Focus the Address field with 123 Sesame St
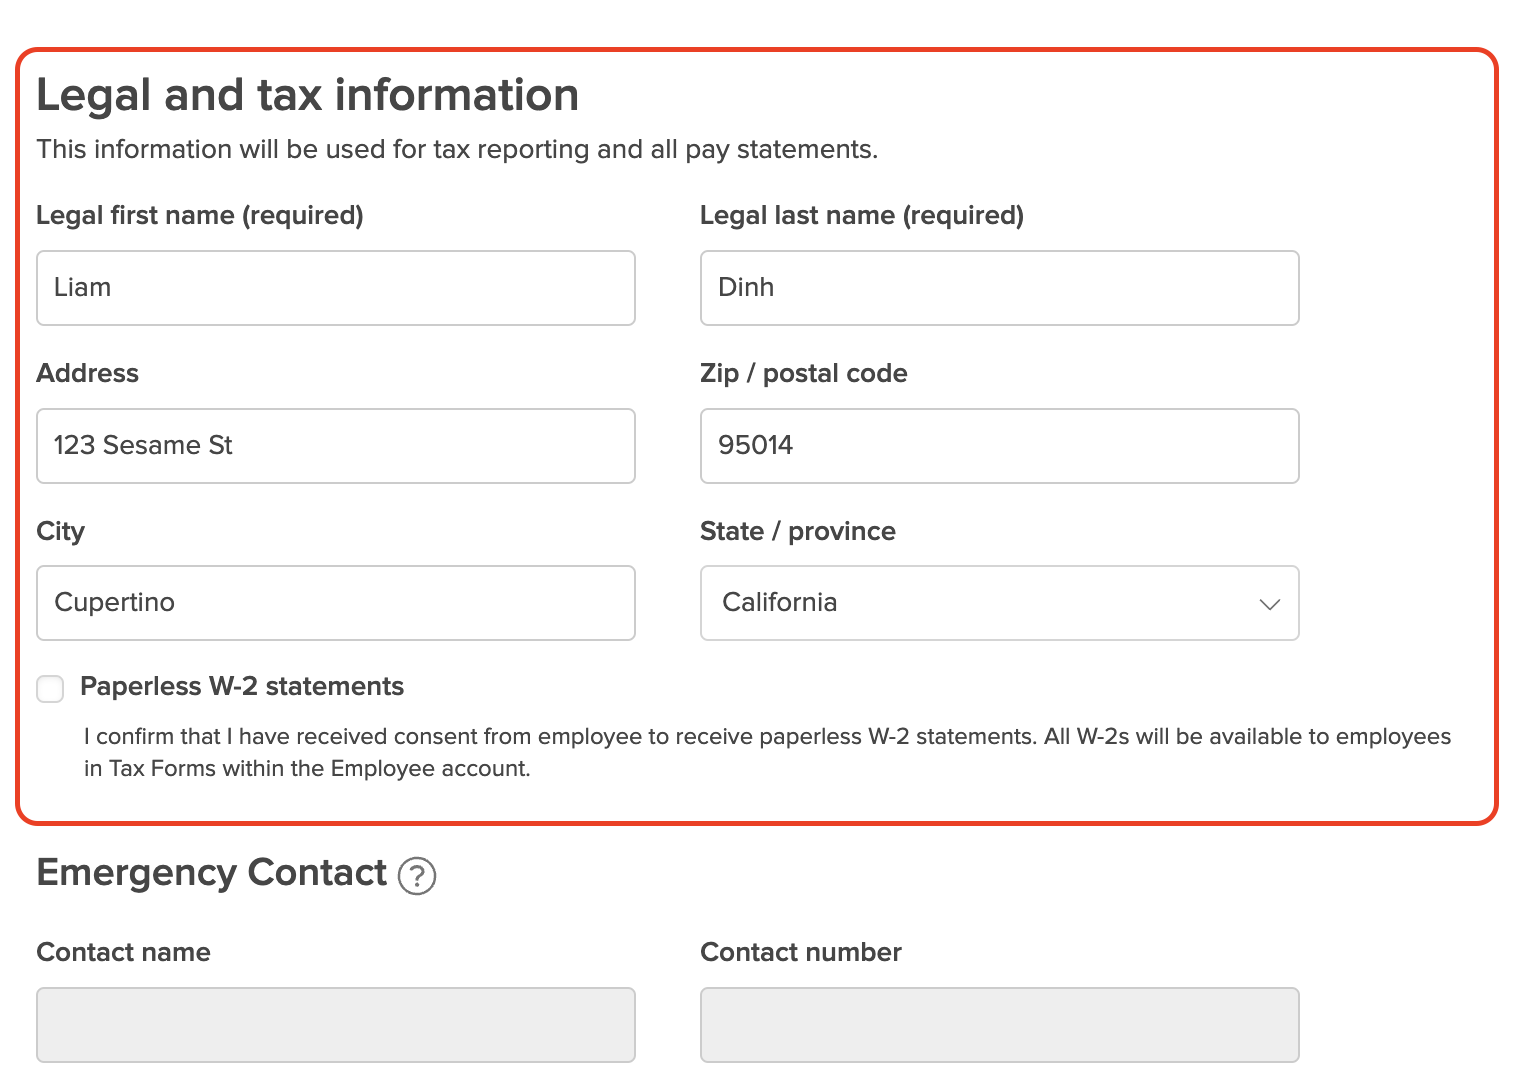 click(336, 446)
